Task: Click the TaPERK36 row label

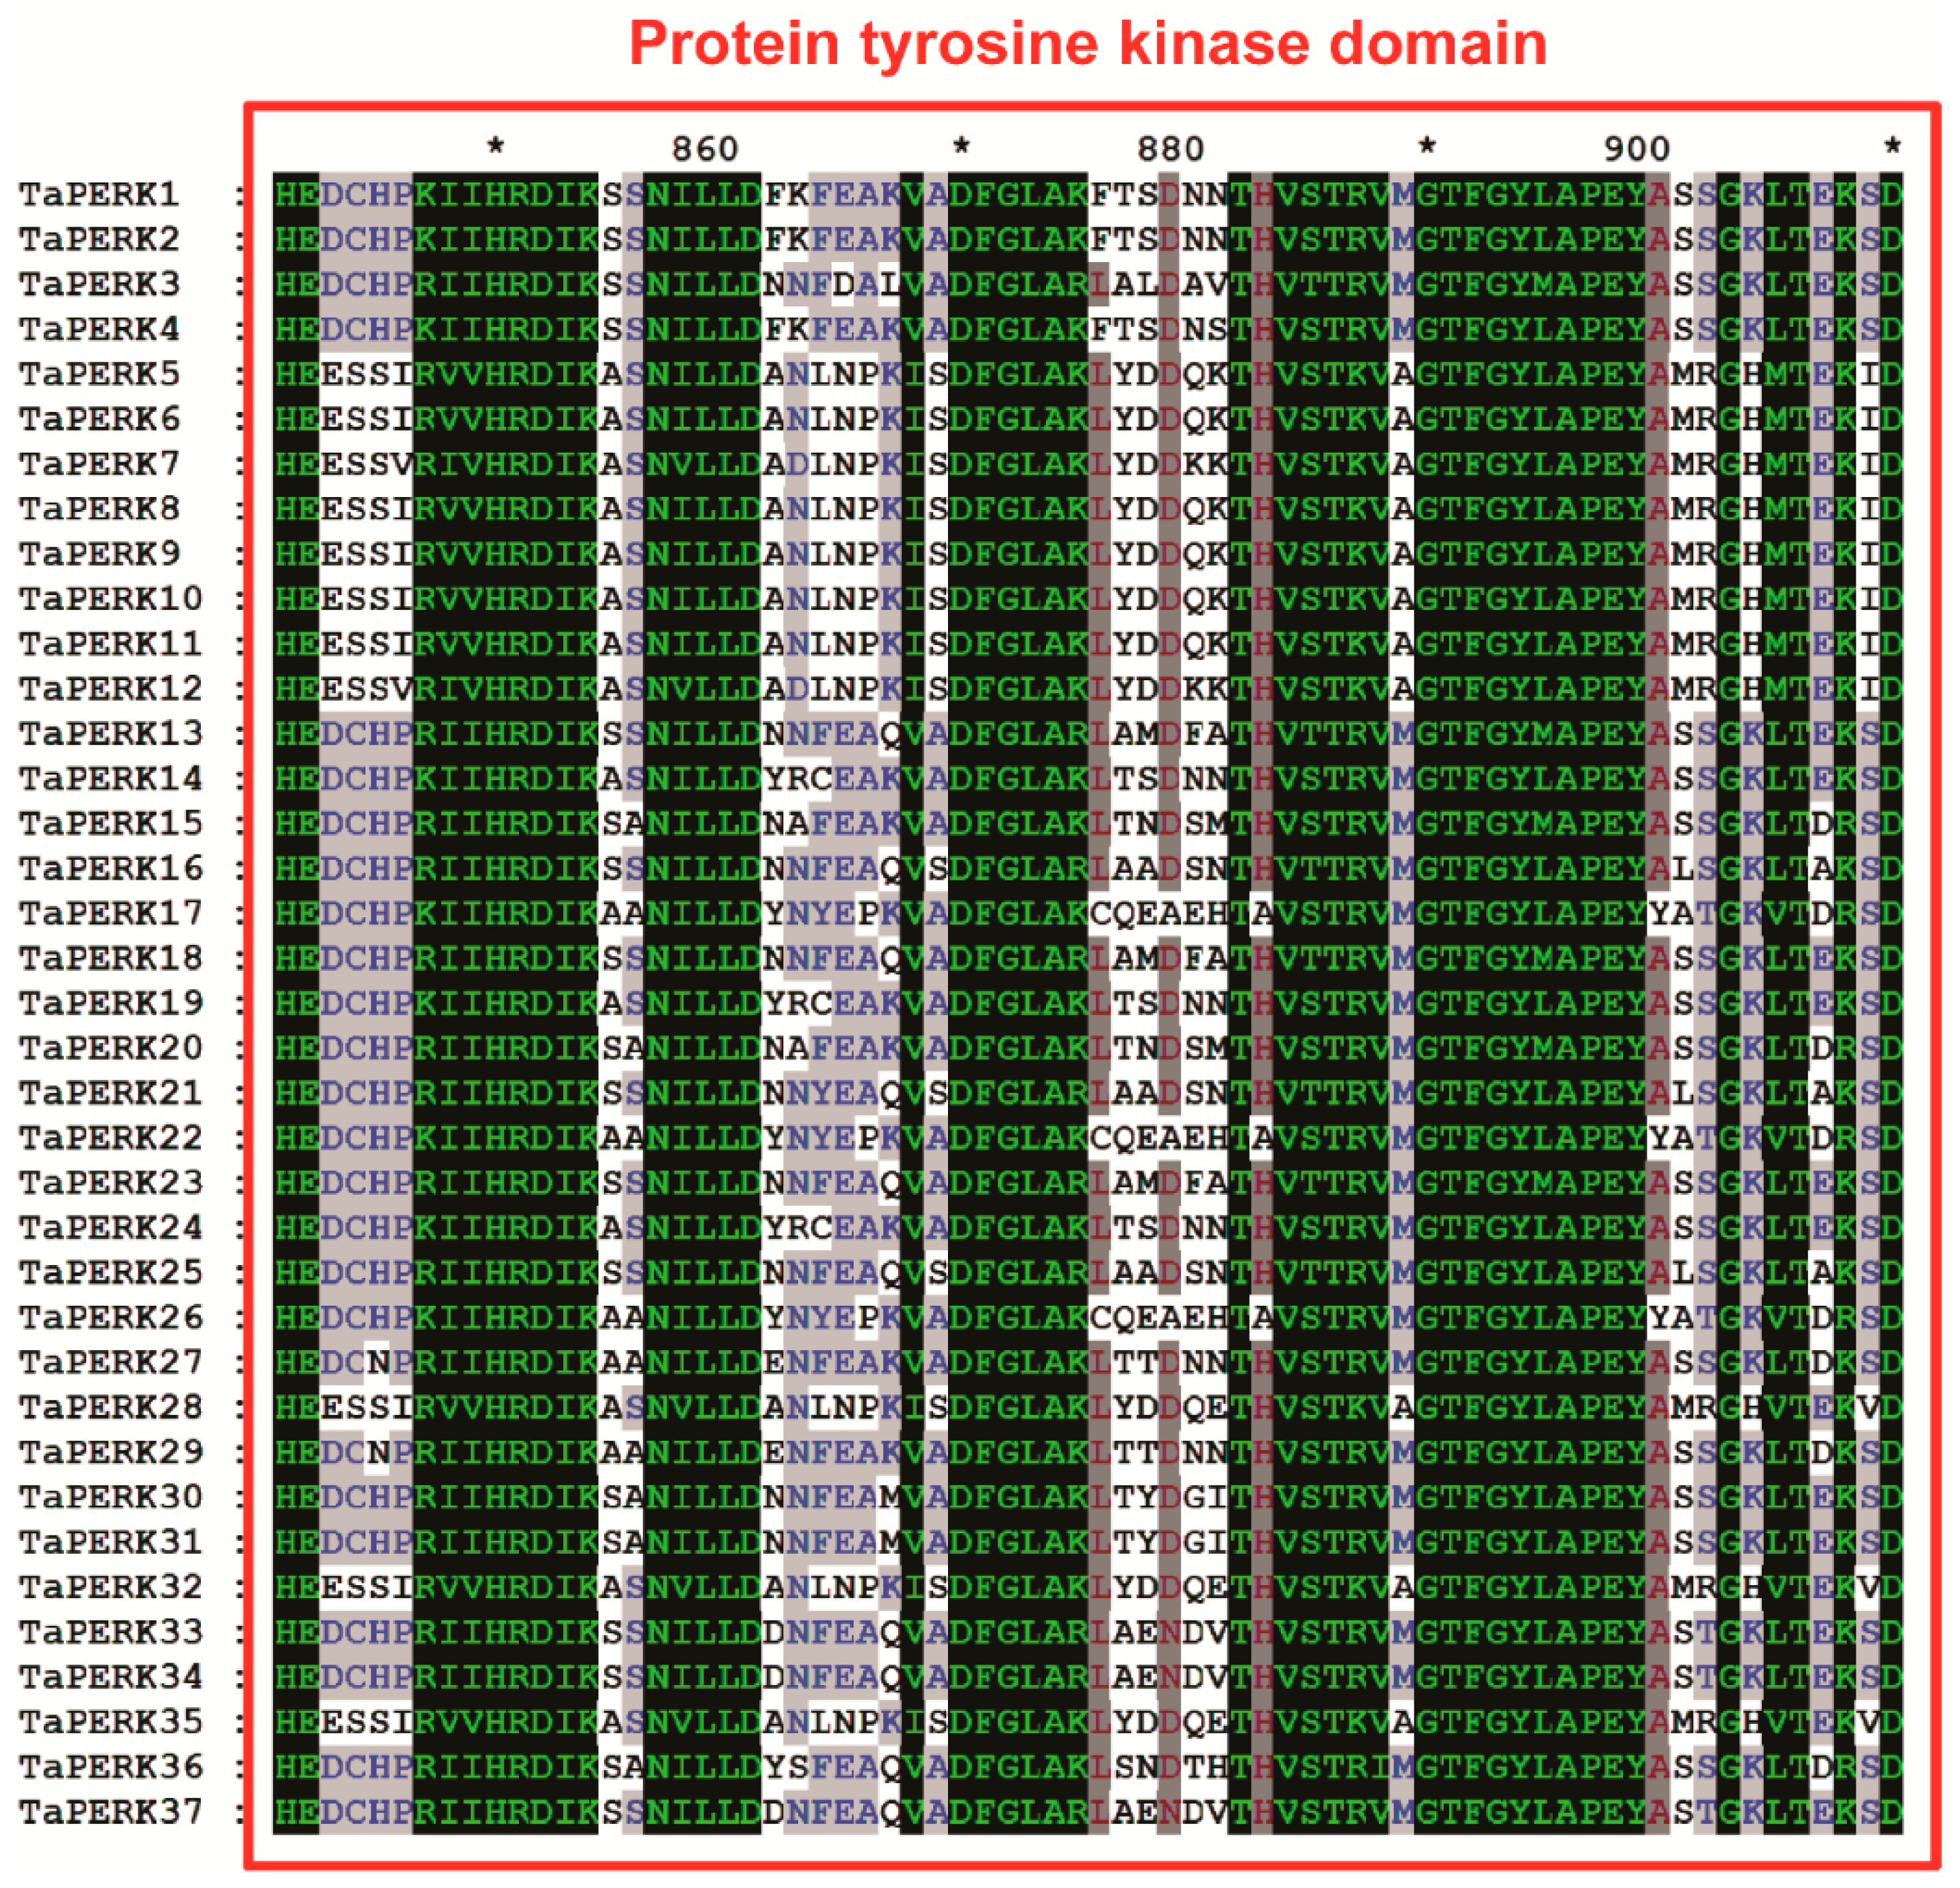Action: [x=110, y=1767]
